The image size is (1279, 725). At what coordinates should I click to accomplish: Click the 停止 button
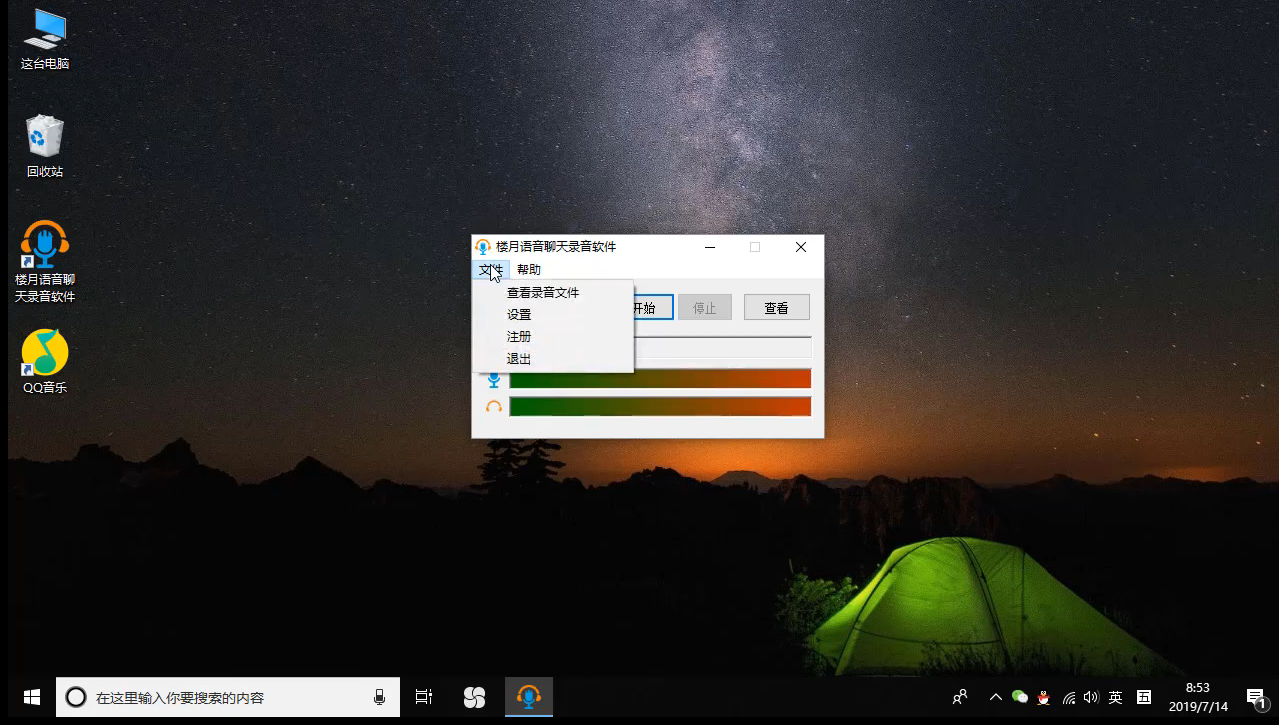tap(705, 308)
